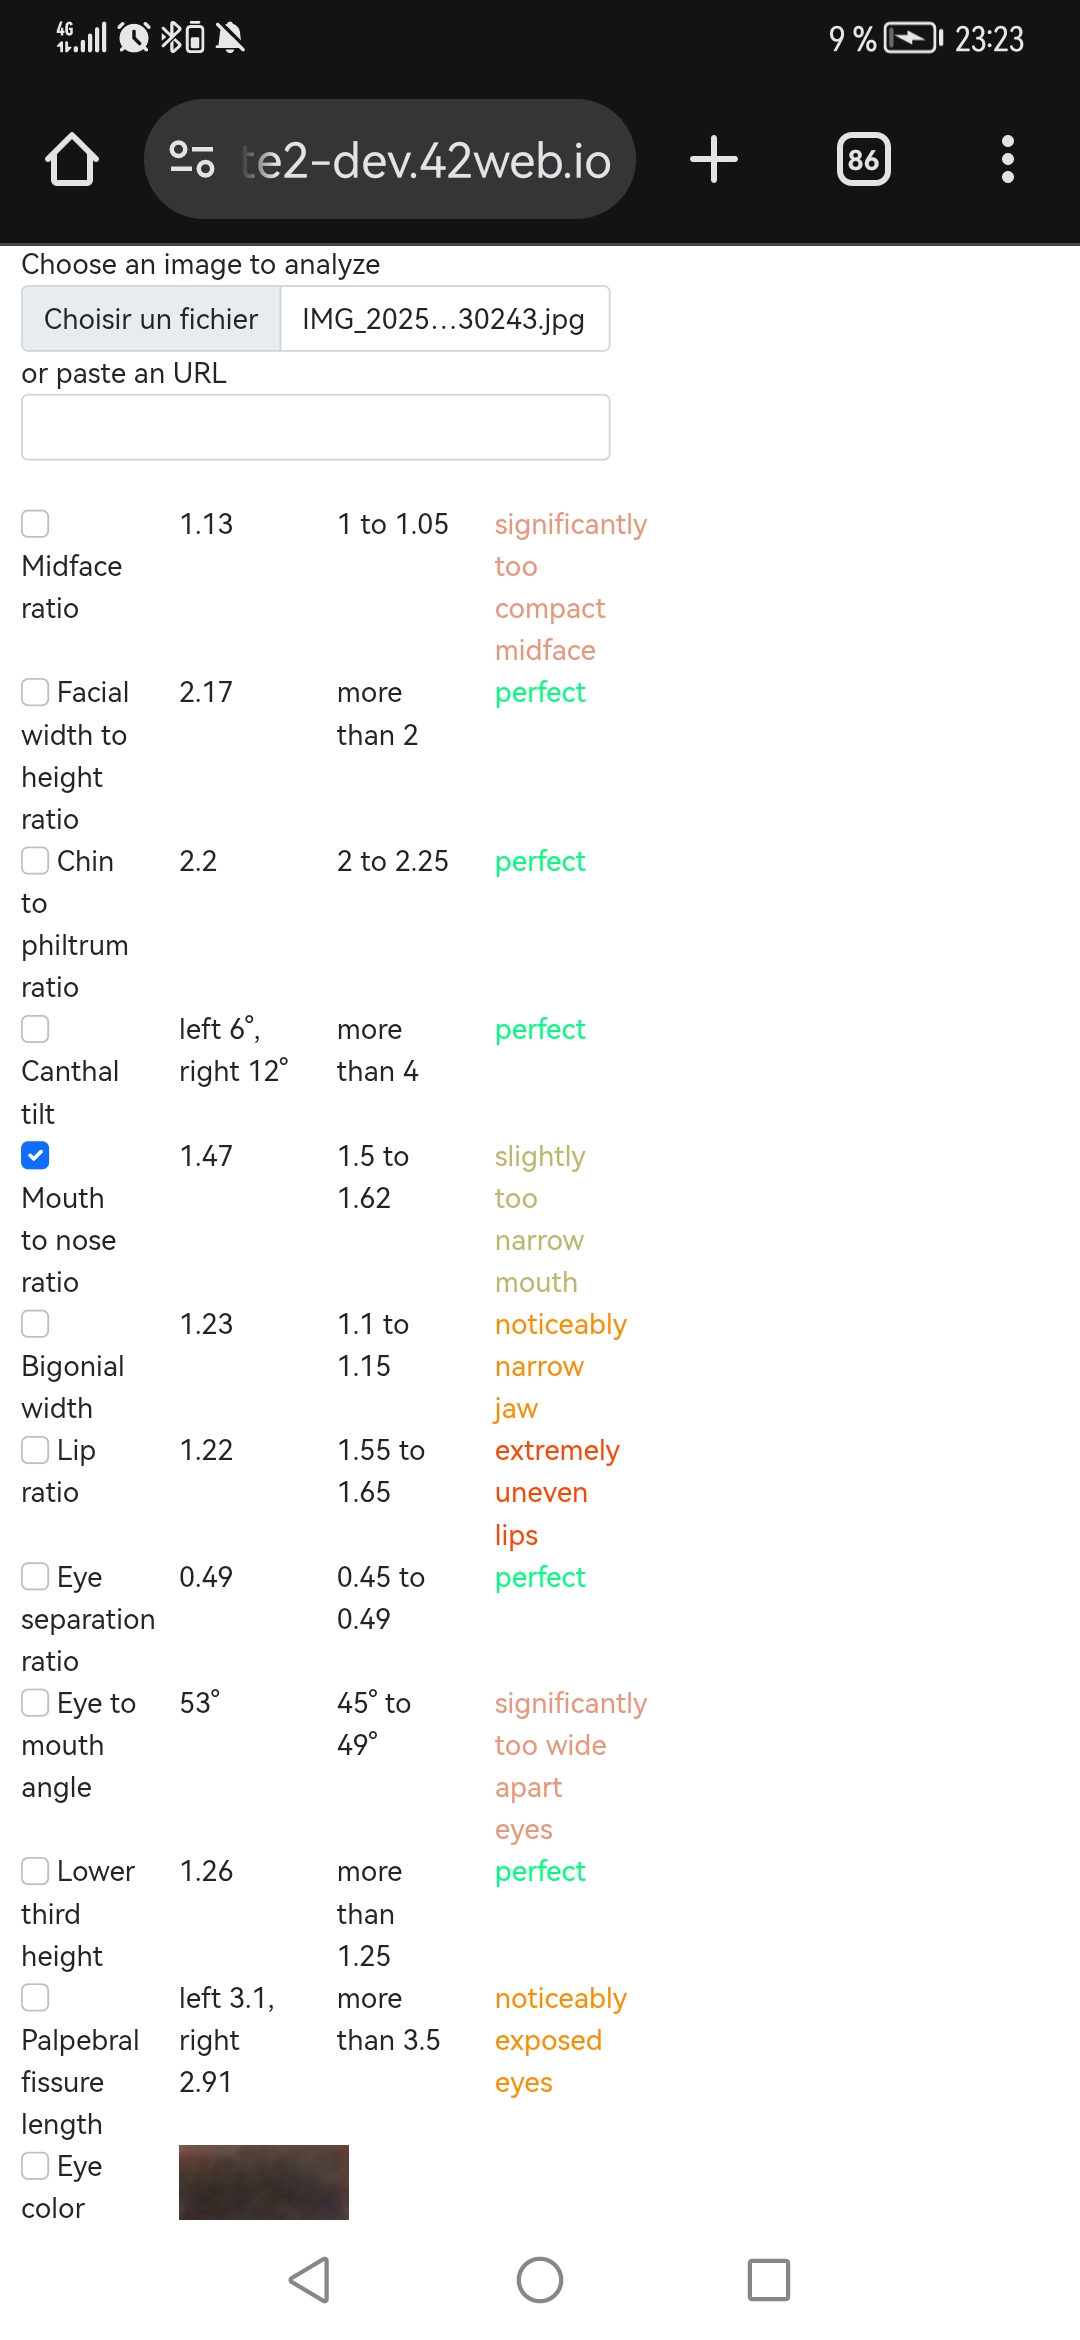Open a new tab with plus icon
This screenshot has width=1080, height=2340.
714,159
